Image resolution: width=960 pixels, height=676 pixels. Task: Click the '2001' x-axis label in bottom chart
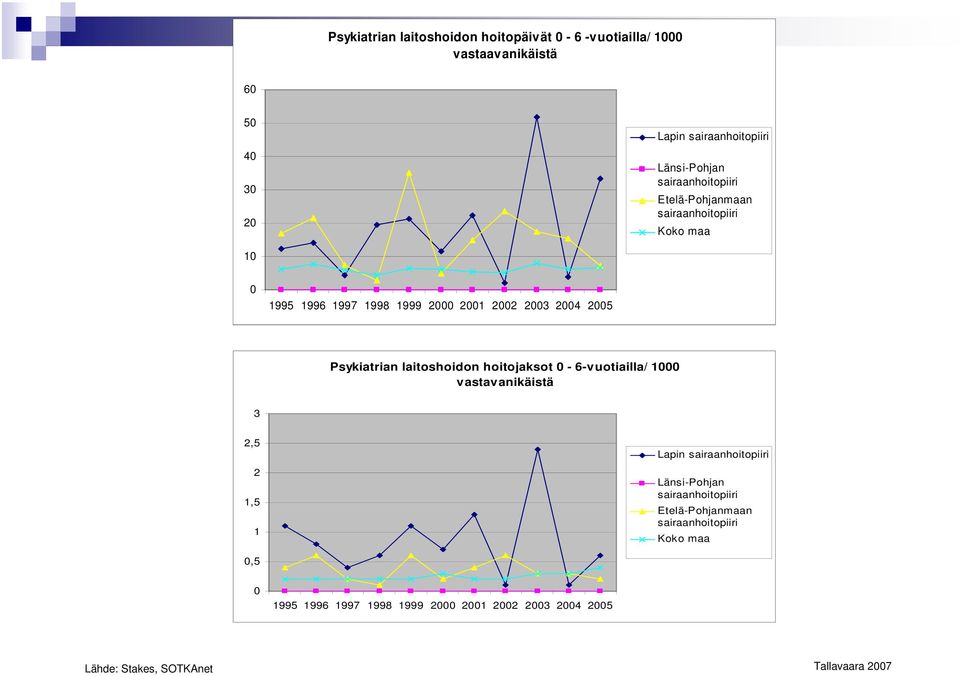(x=474, y=606)
